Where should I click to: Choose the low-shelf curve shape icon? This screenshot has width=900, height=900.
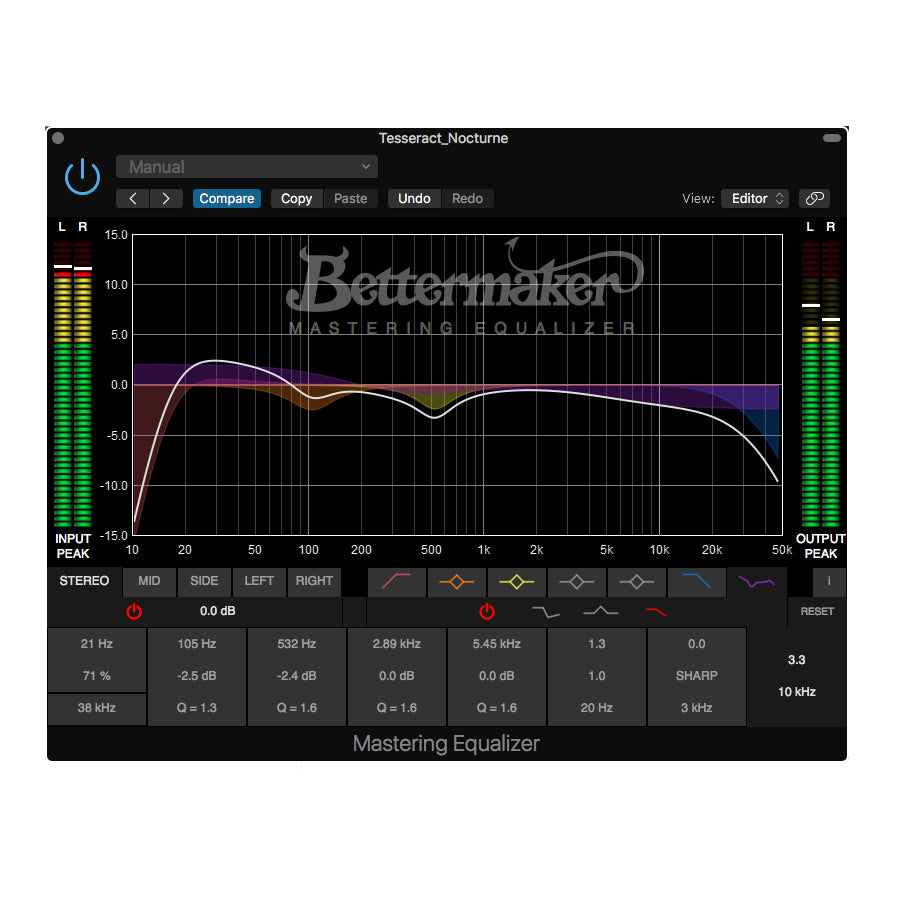point(546,612)
